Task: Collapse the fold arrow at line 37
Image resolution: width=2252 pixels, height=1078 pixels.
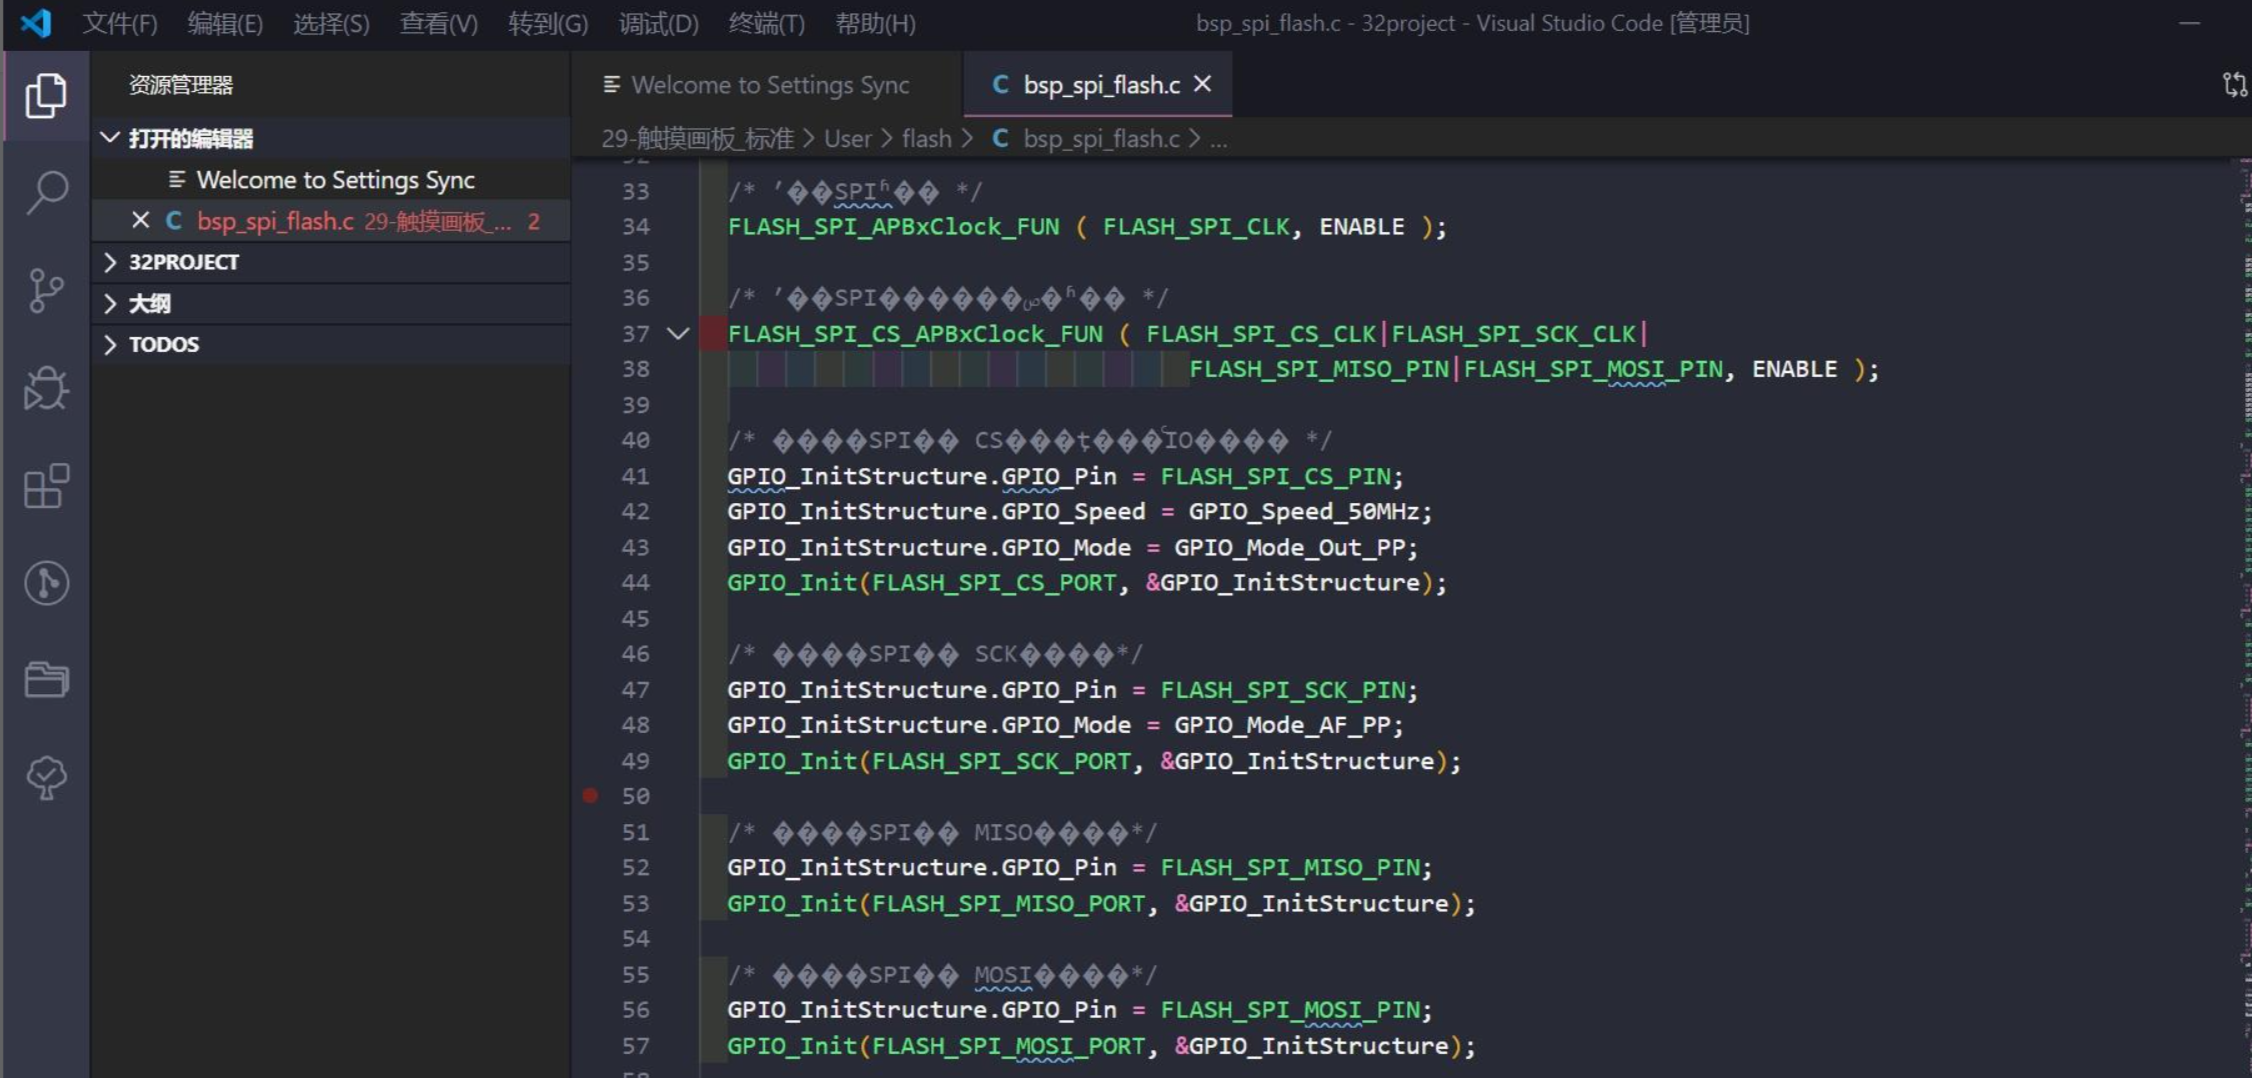Action: click(678, 333)
